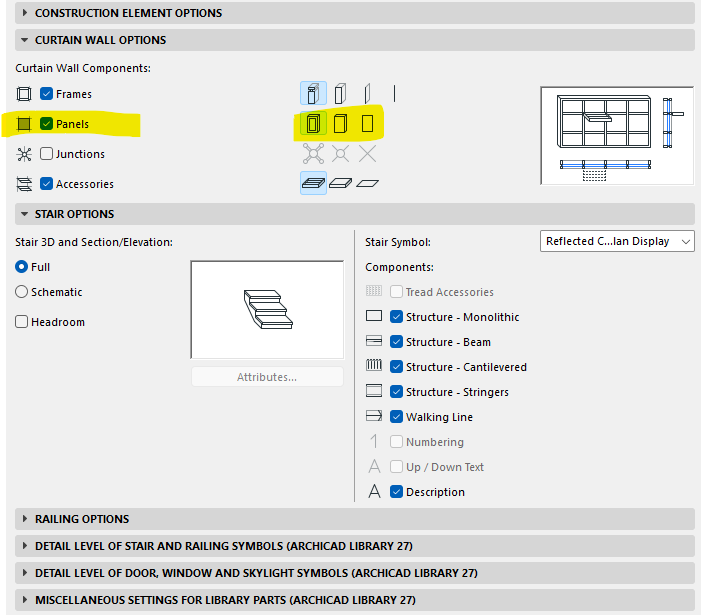Image resolution: width=701 pixels, height=615 pixels.
Task: Select simplified Junctions display icon
Action: (x=340, y=154)
